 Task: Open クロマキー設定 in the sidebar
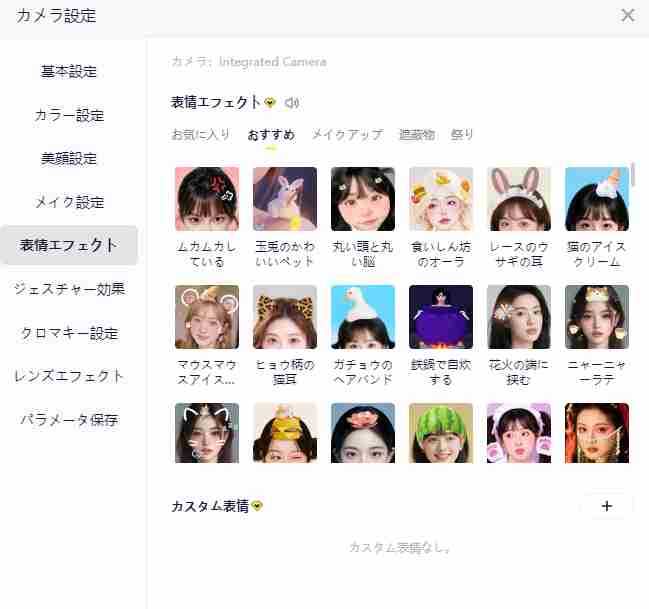(69, 333)
